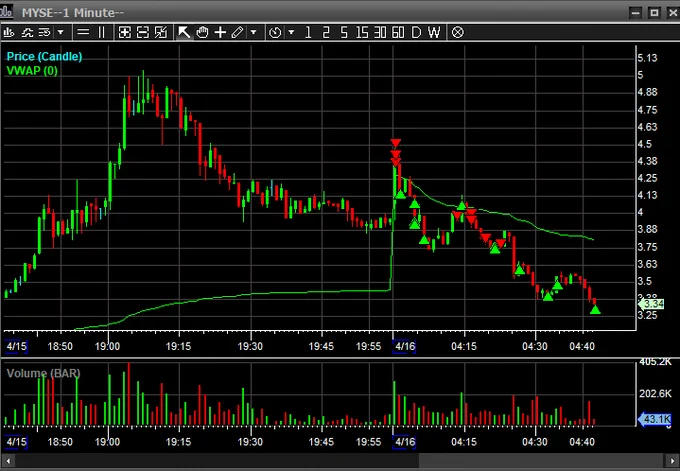Select the vertical line tool

(101, 33)
